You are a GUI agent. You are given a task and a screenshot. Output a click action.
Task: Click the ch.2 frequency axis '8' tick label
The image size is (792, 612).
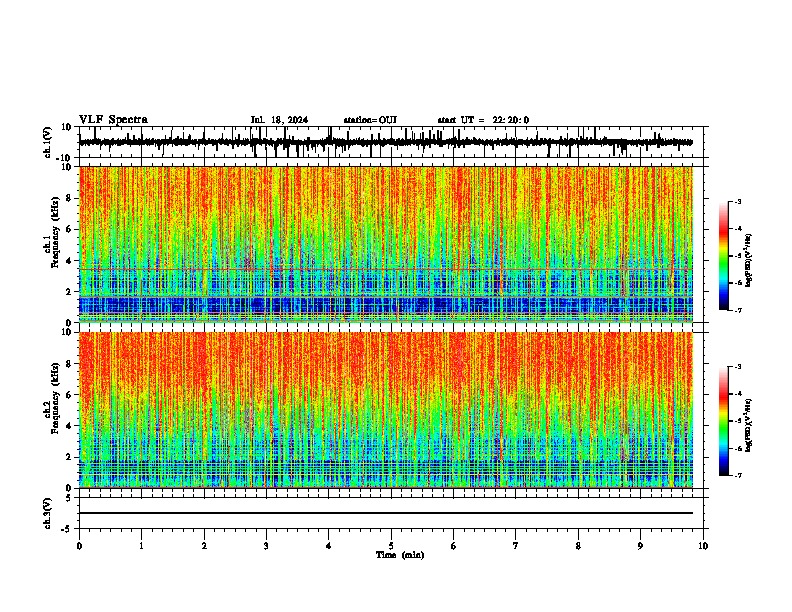[69, 364]
